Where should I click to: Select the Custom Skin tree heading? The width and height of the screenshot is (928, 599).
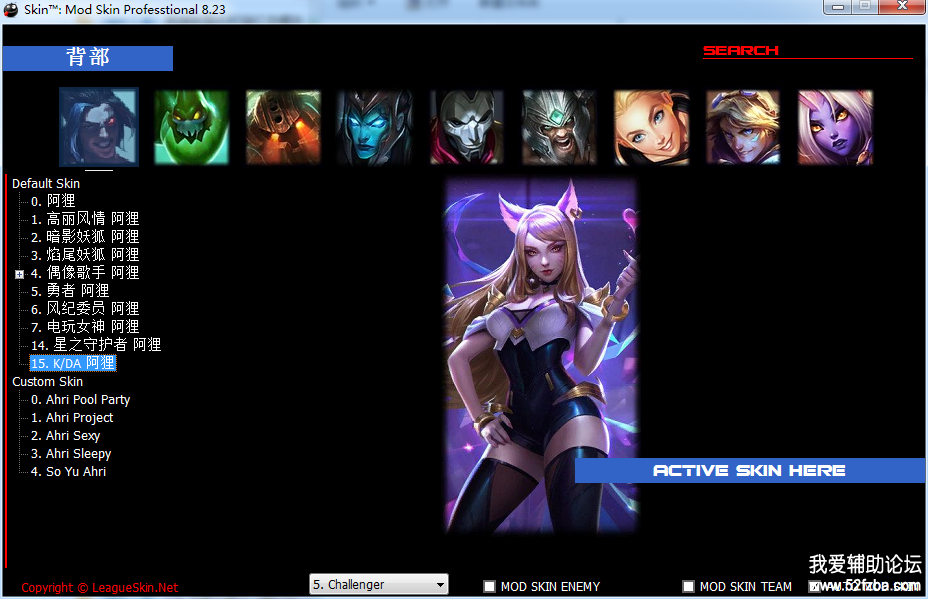tap(47, 382)
